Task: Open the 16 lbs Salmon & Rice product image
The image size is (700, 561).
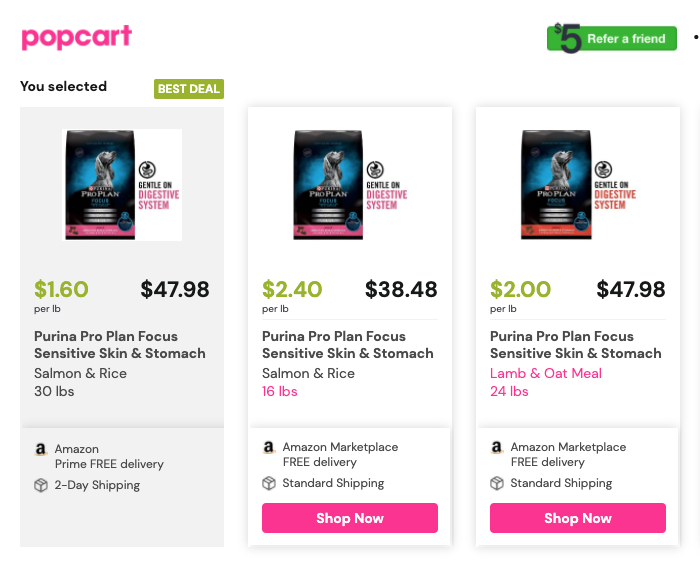Action: 350,185
